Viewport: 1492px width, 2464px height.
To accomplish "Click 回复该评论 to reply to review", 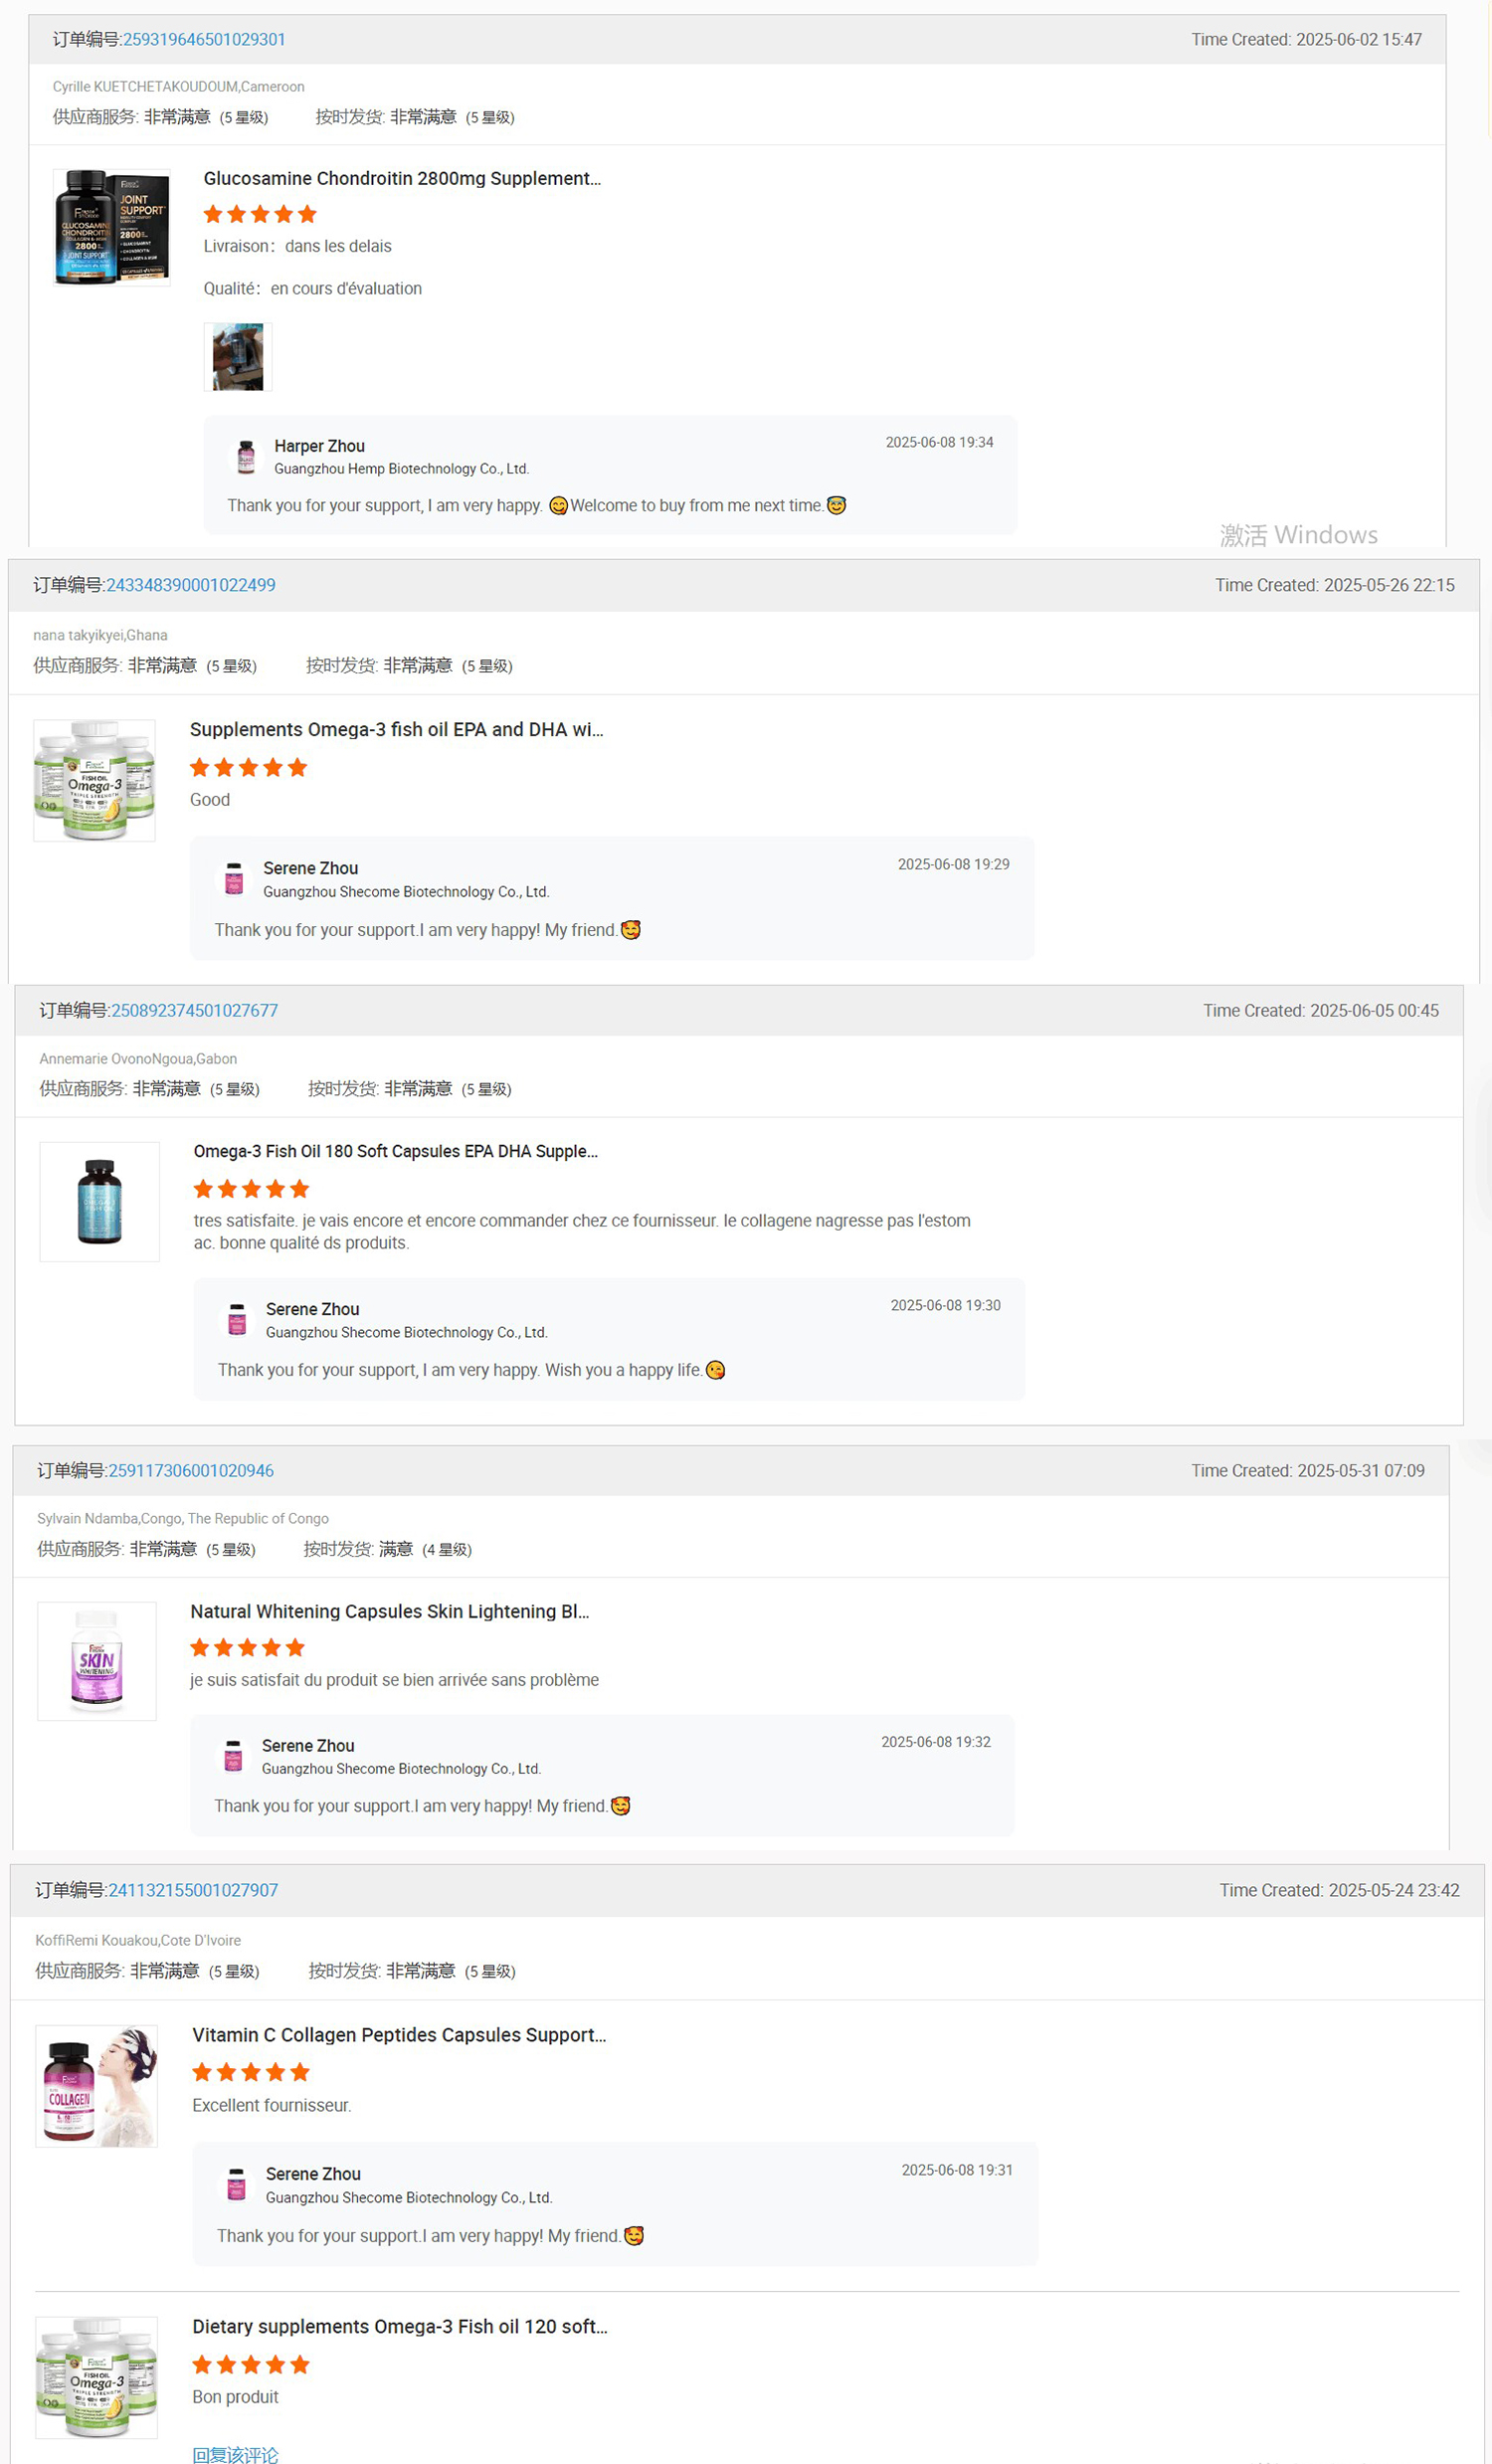I will (x=235, y=2455).
